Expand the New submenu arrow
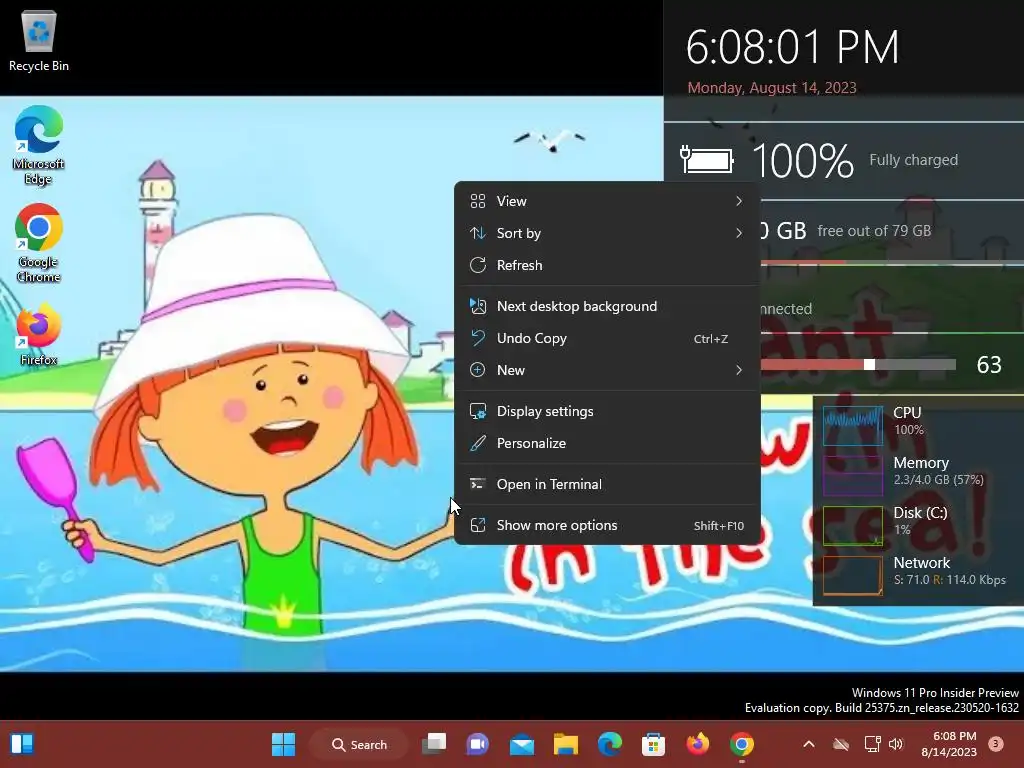 [739, 370]
